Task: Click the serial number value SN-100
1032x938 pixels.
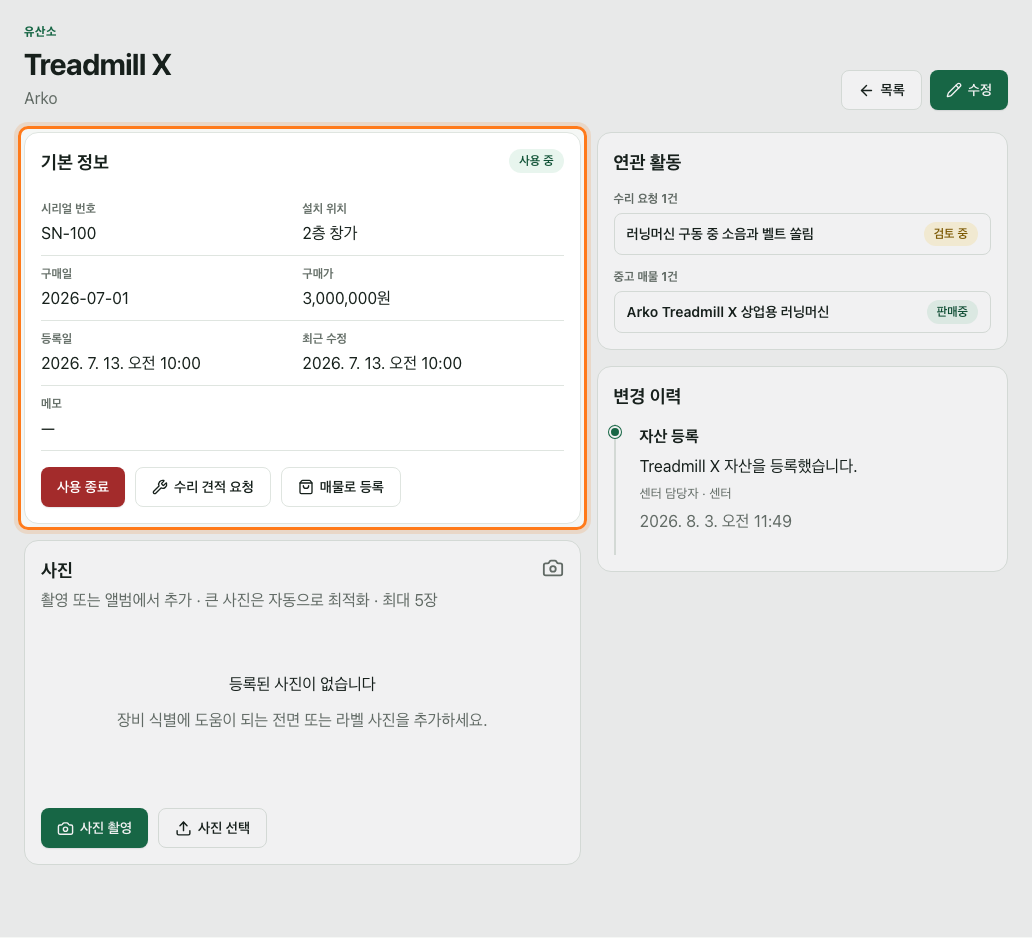Action: pyautogui.click(x=68, y=234)
